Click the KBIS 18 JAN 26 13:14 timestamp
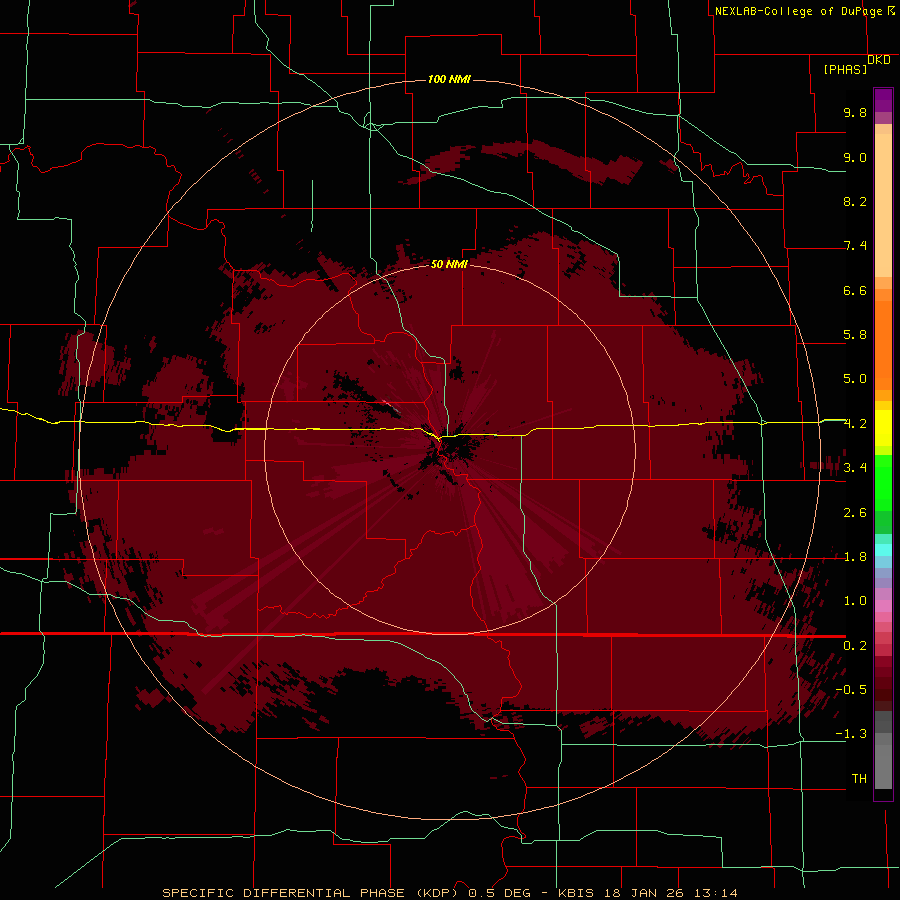This screenshot has height=900, width=900. tap(647, 893)
